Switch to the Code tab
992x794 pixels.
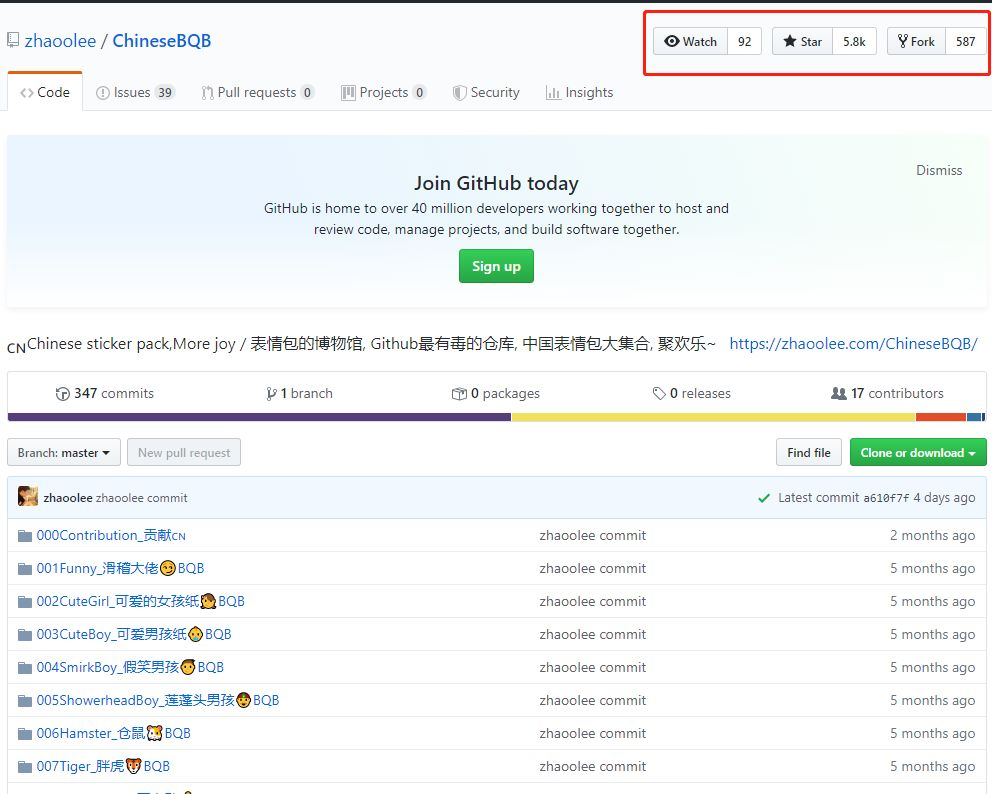pos(44,92)
